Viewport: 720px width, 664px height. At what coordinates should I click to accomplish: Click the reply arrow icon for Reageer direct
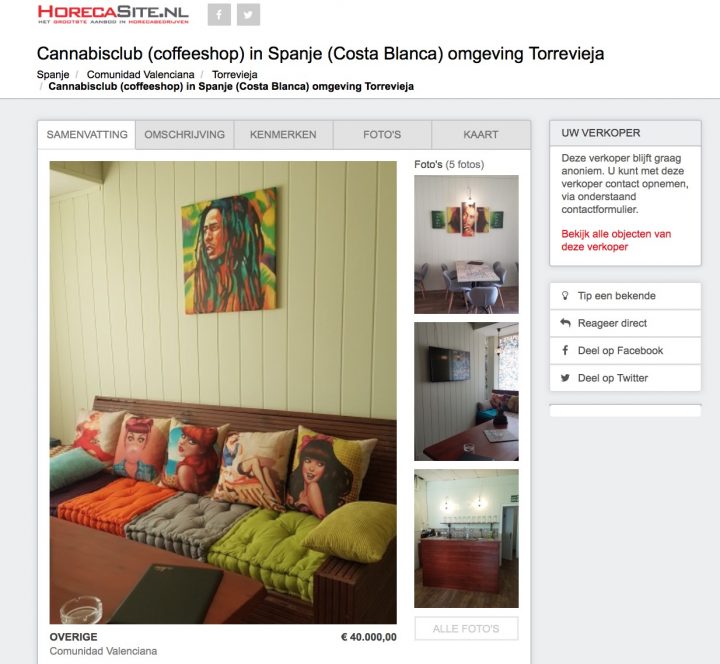click(565, 323)
